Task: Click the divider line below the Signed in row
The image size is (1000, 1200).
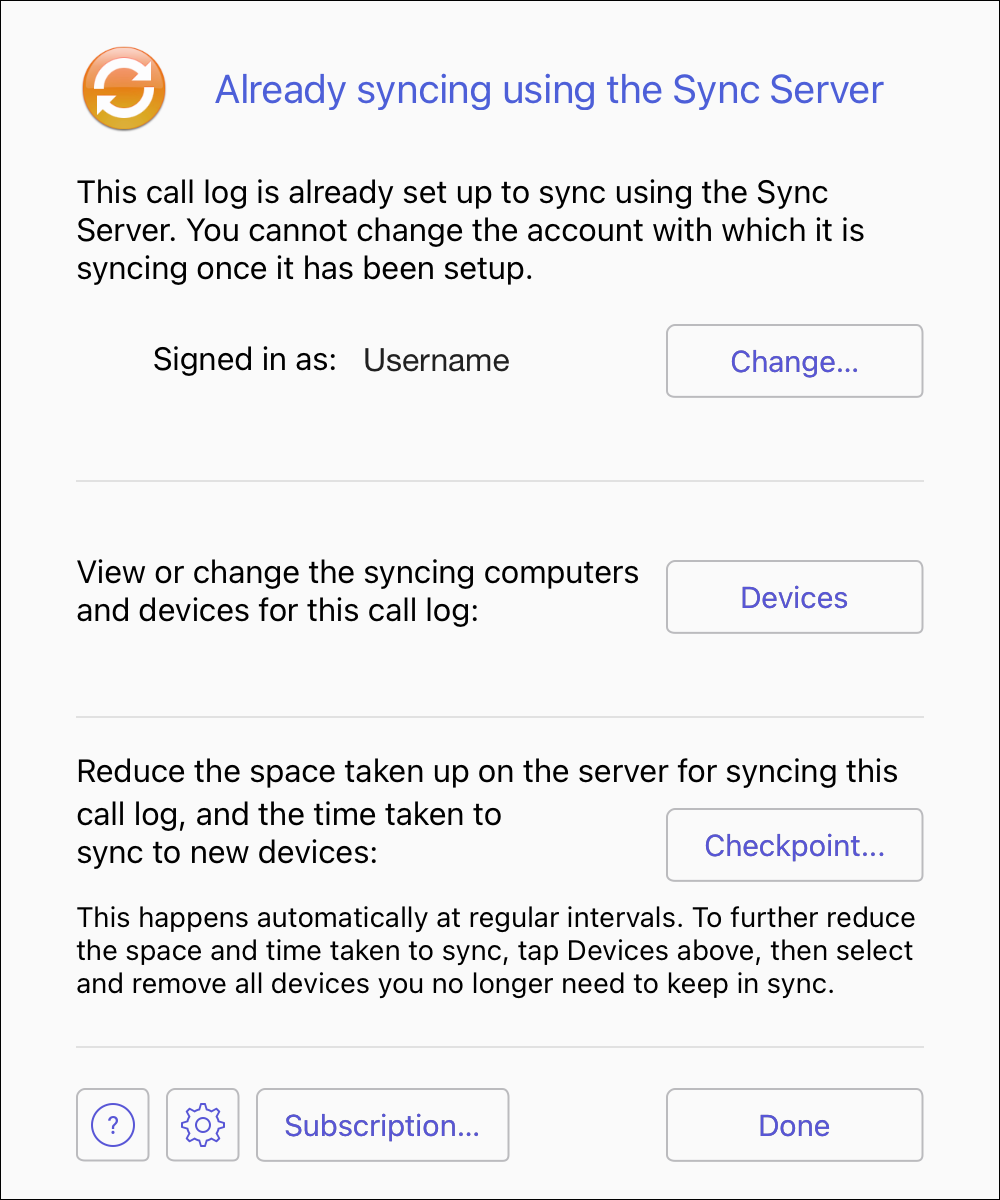Action: [x=500, y=481]
